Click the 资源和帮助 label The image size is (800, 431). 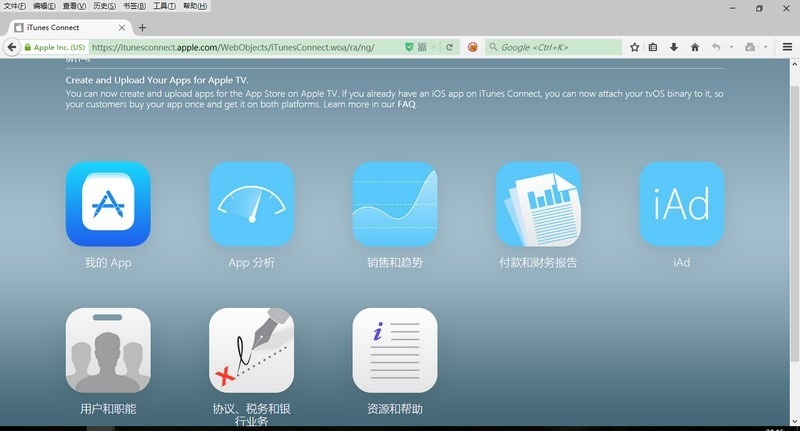[x=395, y=409]
